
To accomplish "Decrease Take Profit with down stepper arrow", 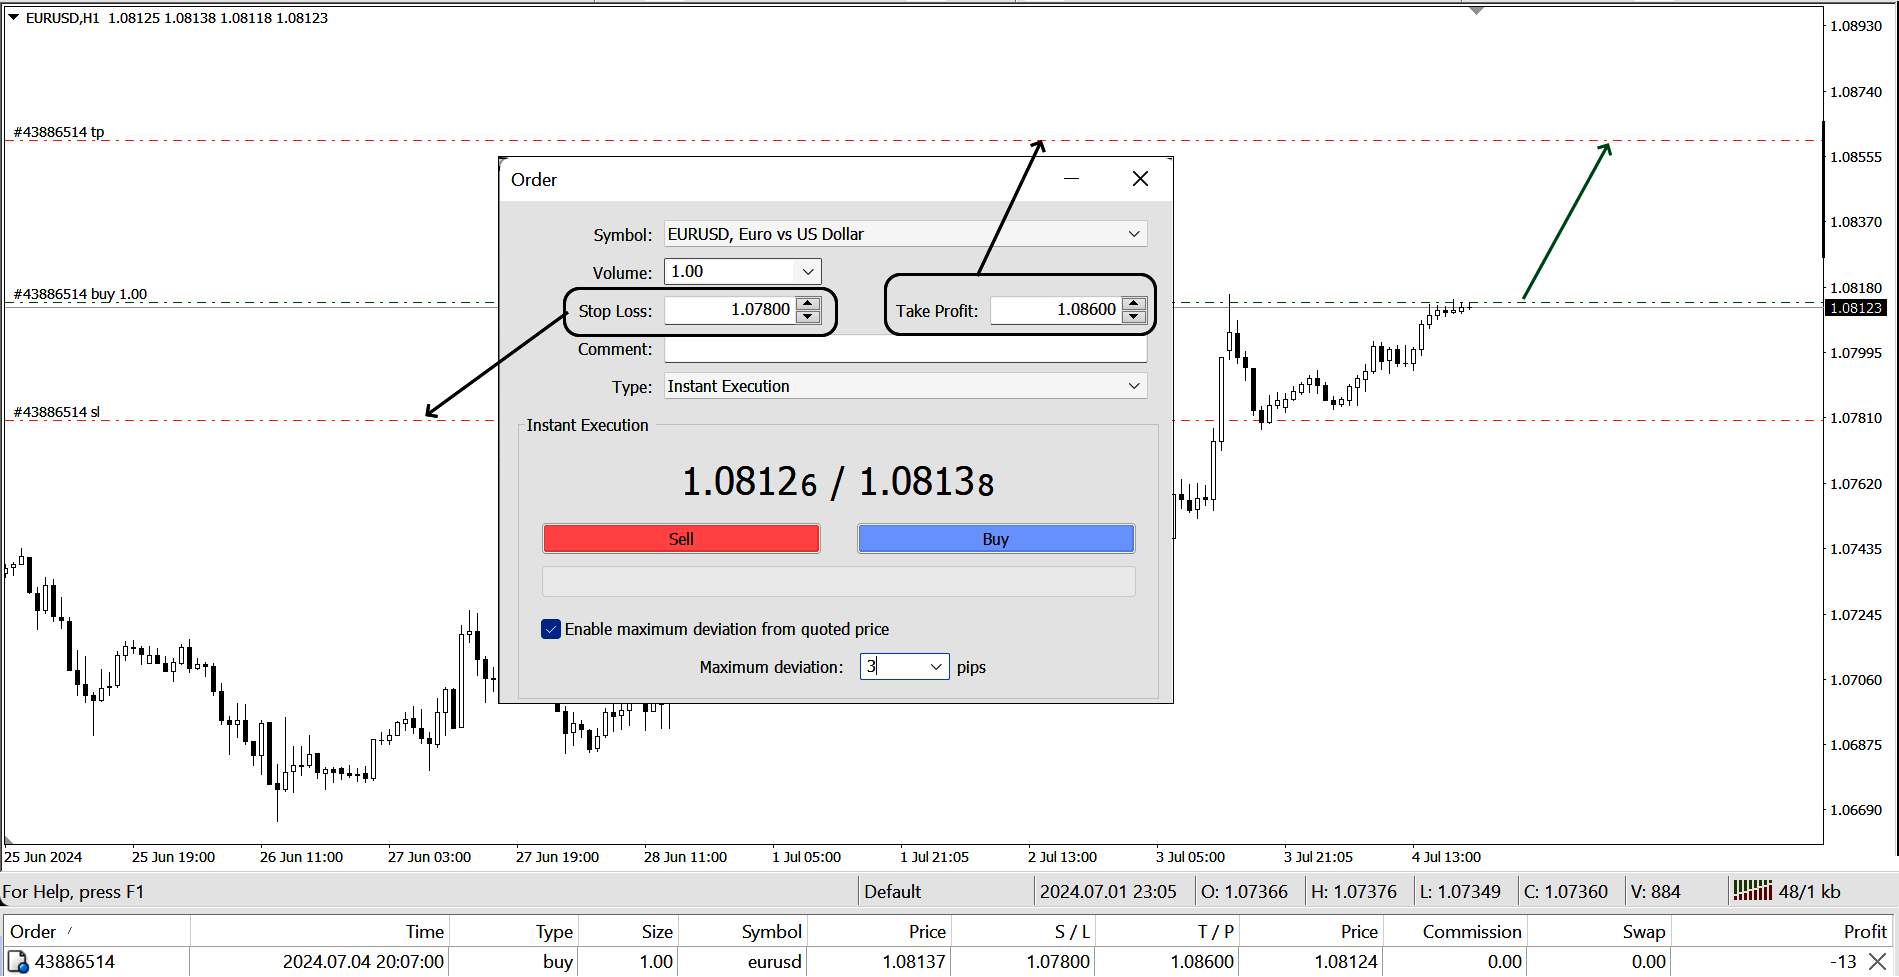I will point(1134,317).
